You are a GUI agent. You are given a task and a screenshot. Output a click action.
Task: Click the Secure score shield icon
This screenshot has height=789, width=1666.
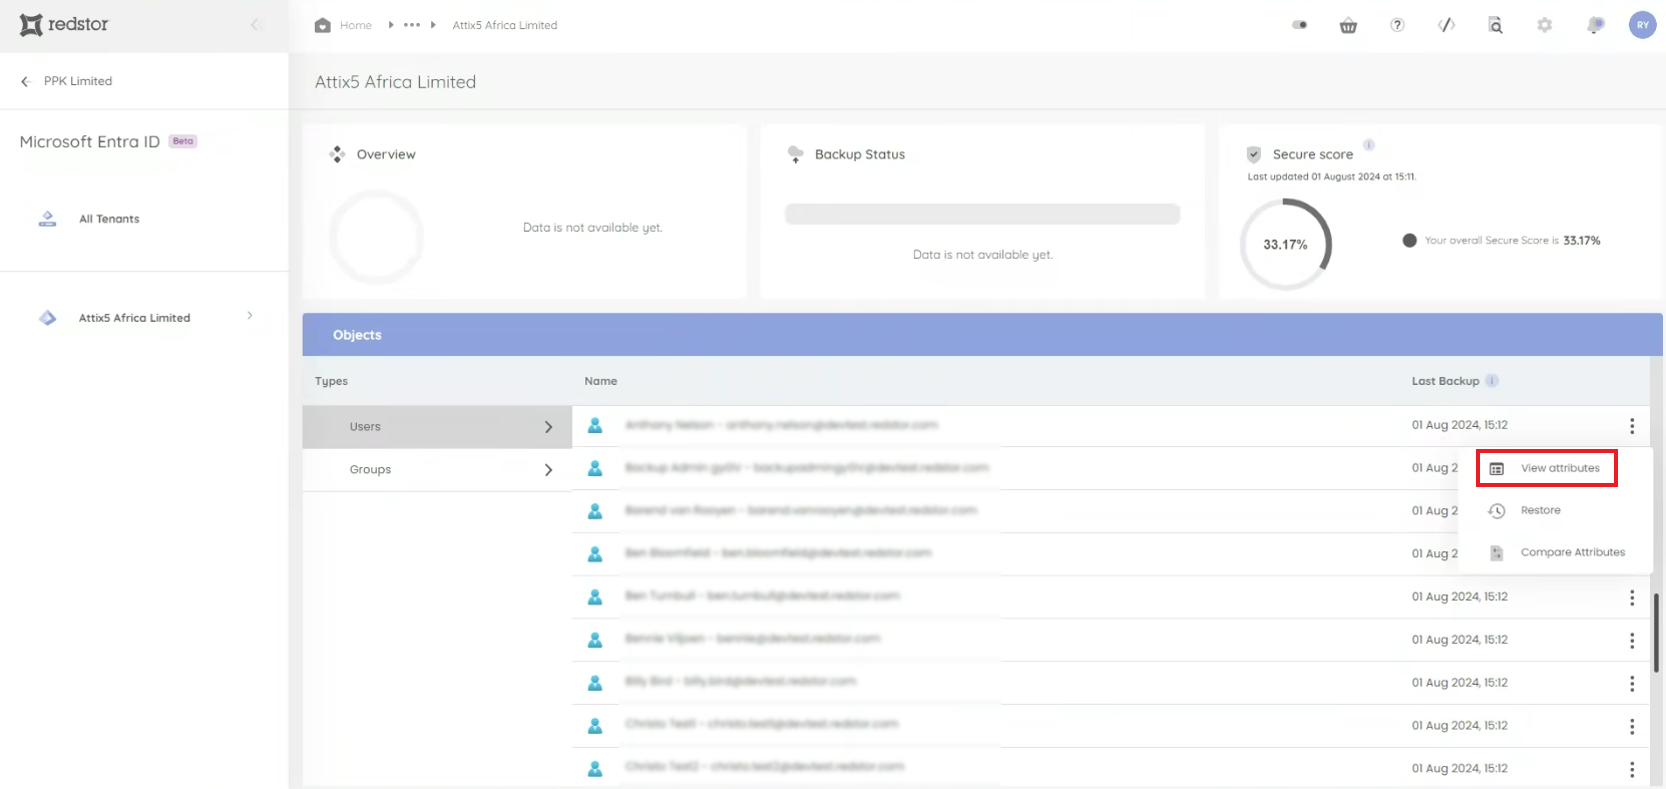[x=1253, y=154]
